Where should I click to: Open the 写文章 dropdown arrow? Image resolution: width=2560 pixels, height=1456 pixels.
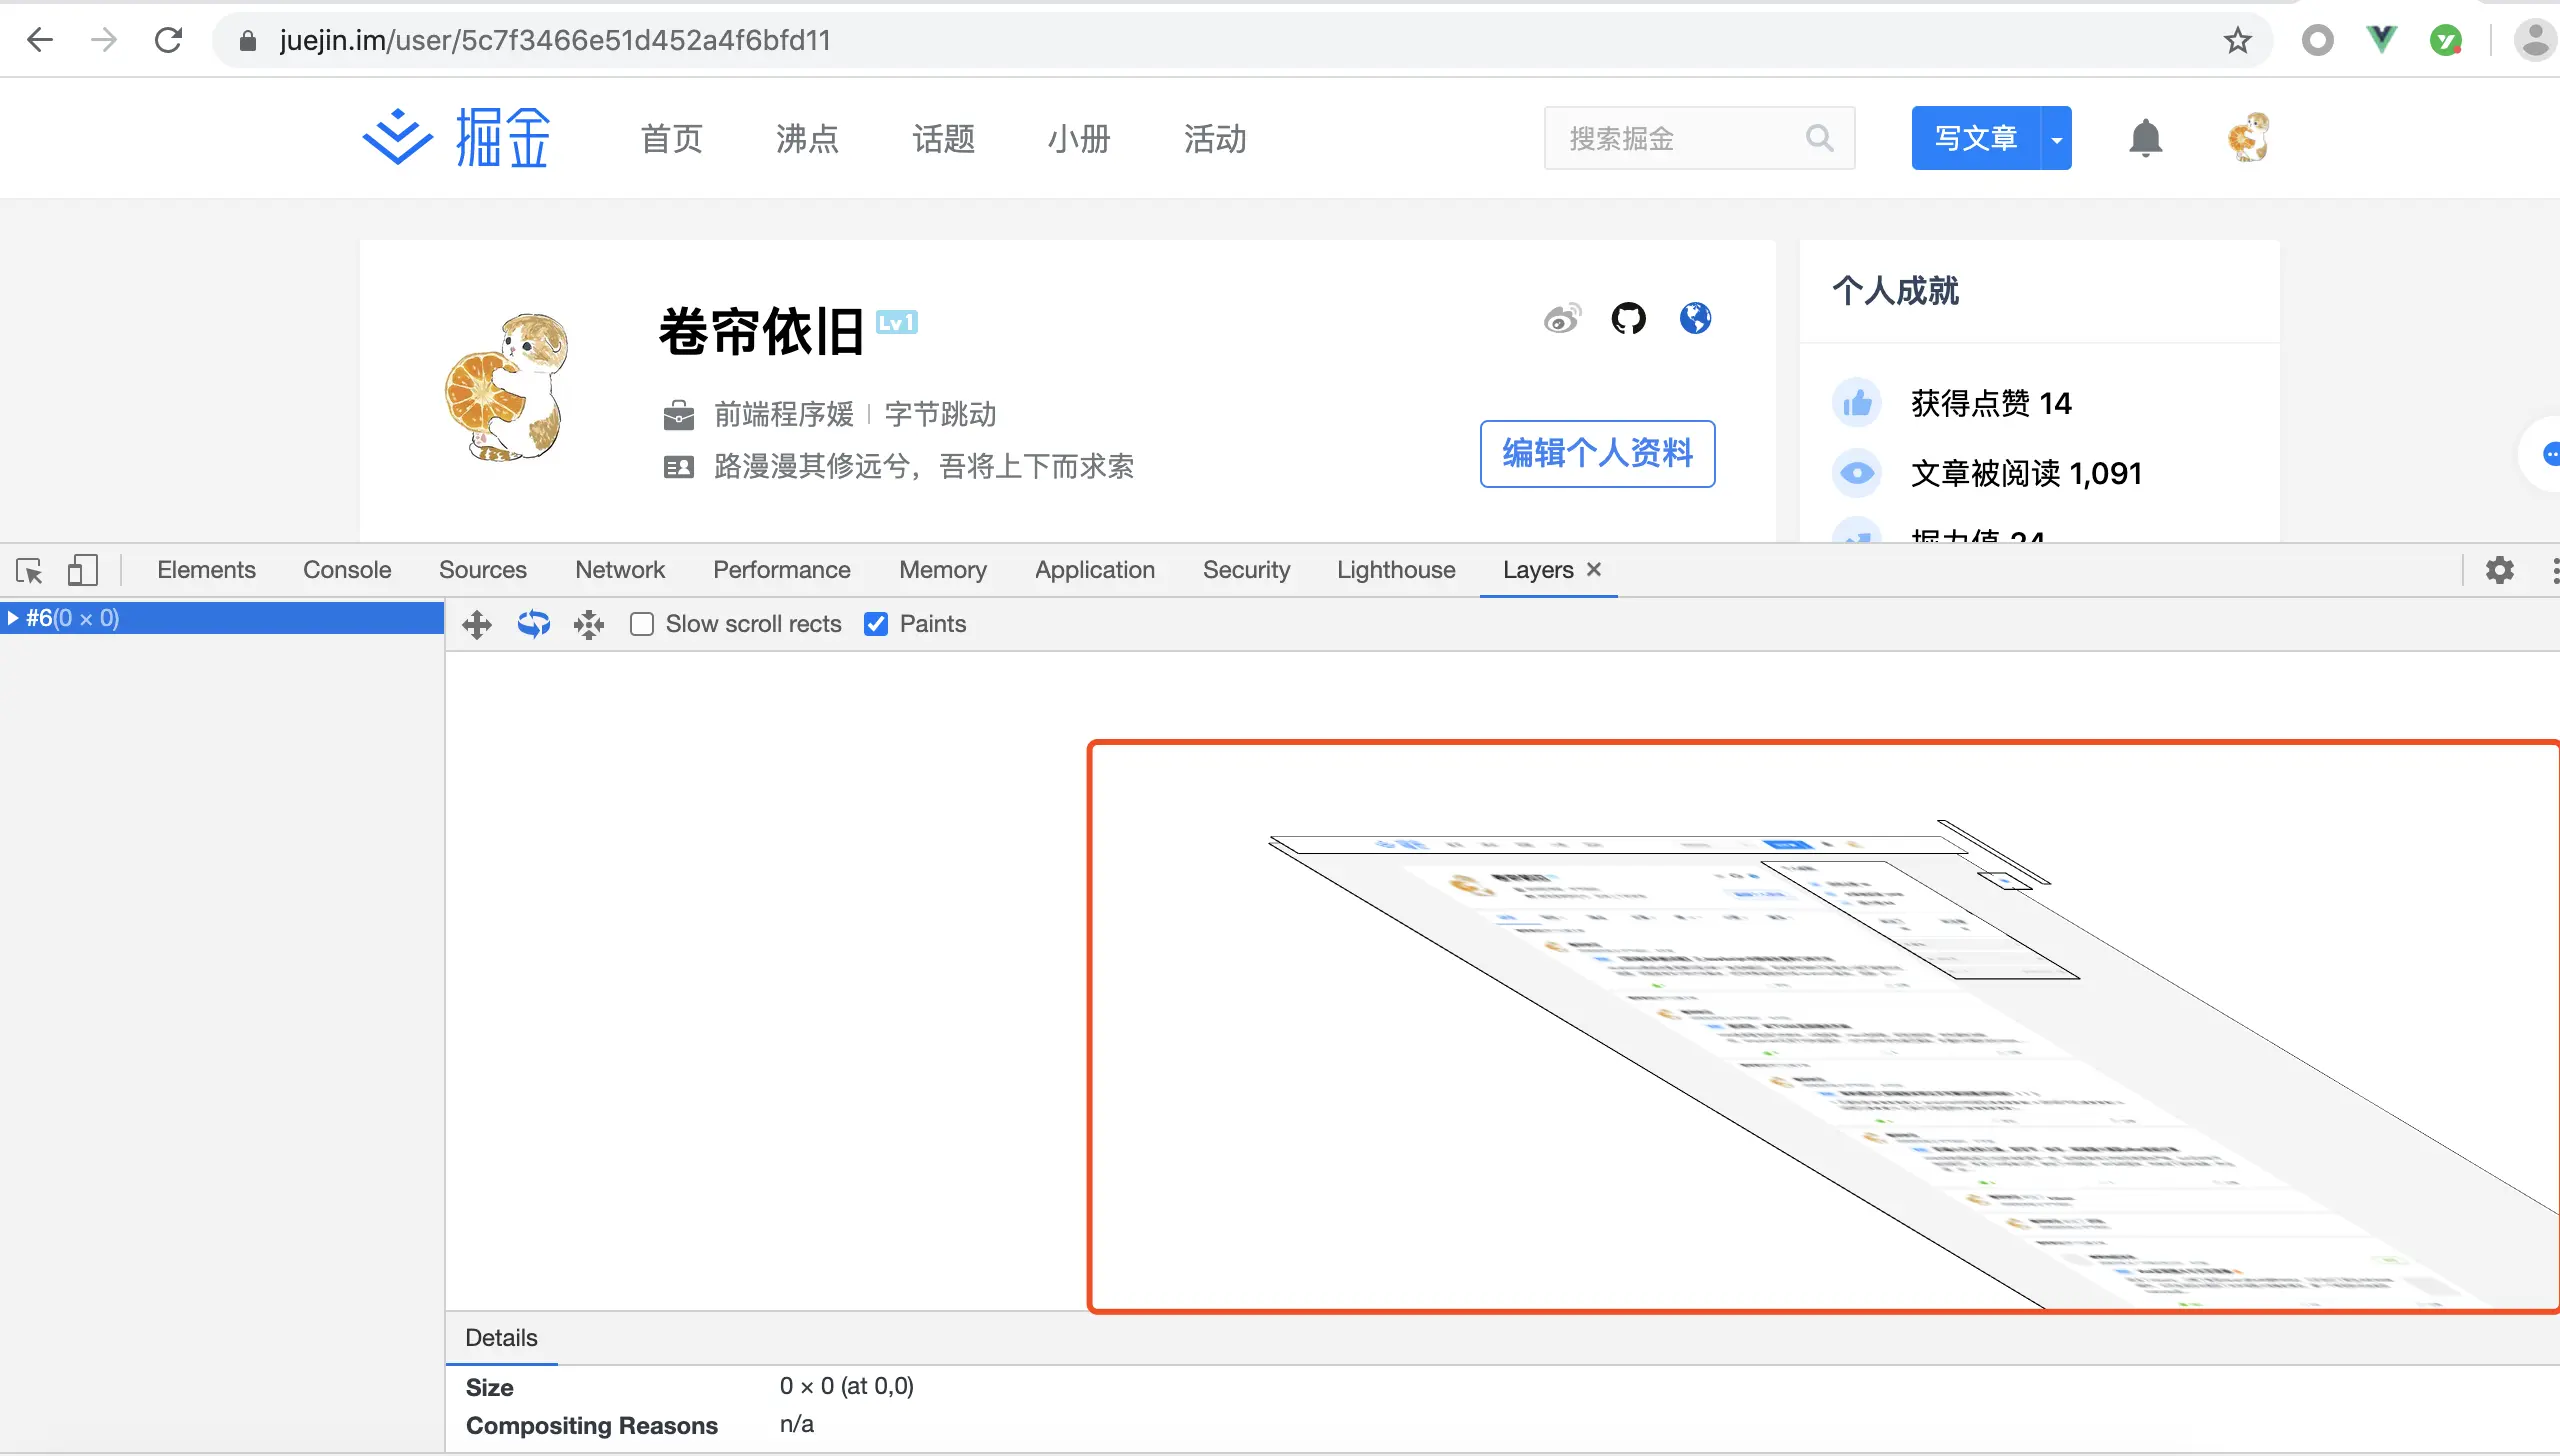point(2056,139)
